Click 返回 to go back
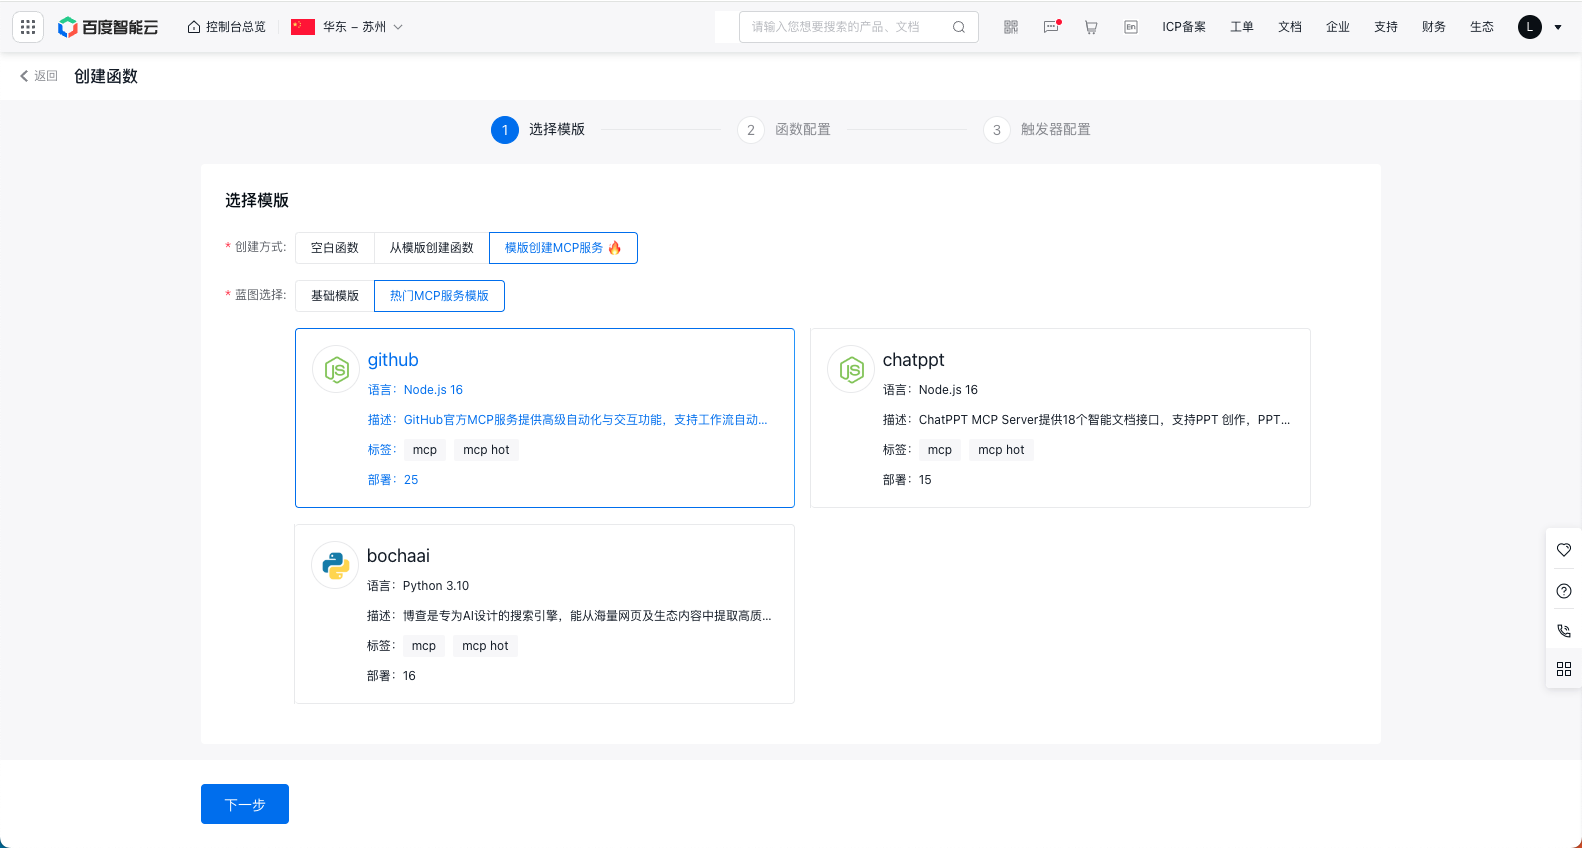Viewport: 1582px width, 848px height. point(39,76)
